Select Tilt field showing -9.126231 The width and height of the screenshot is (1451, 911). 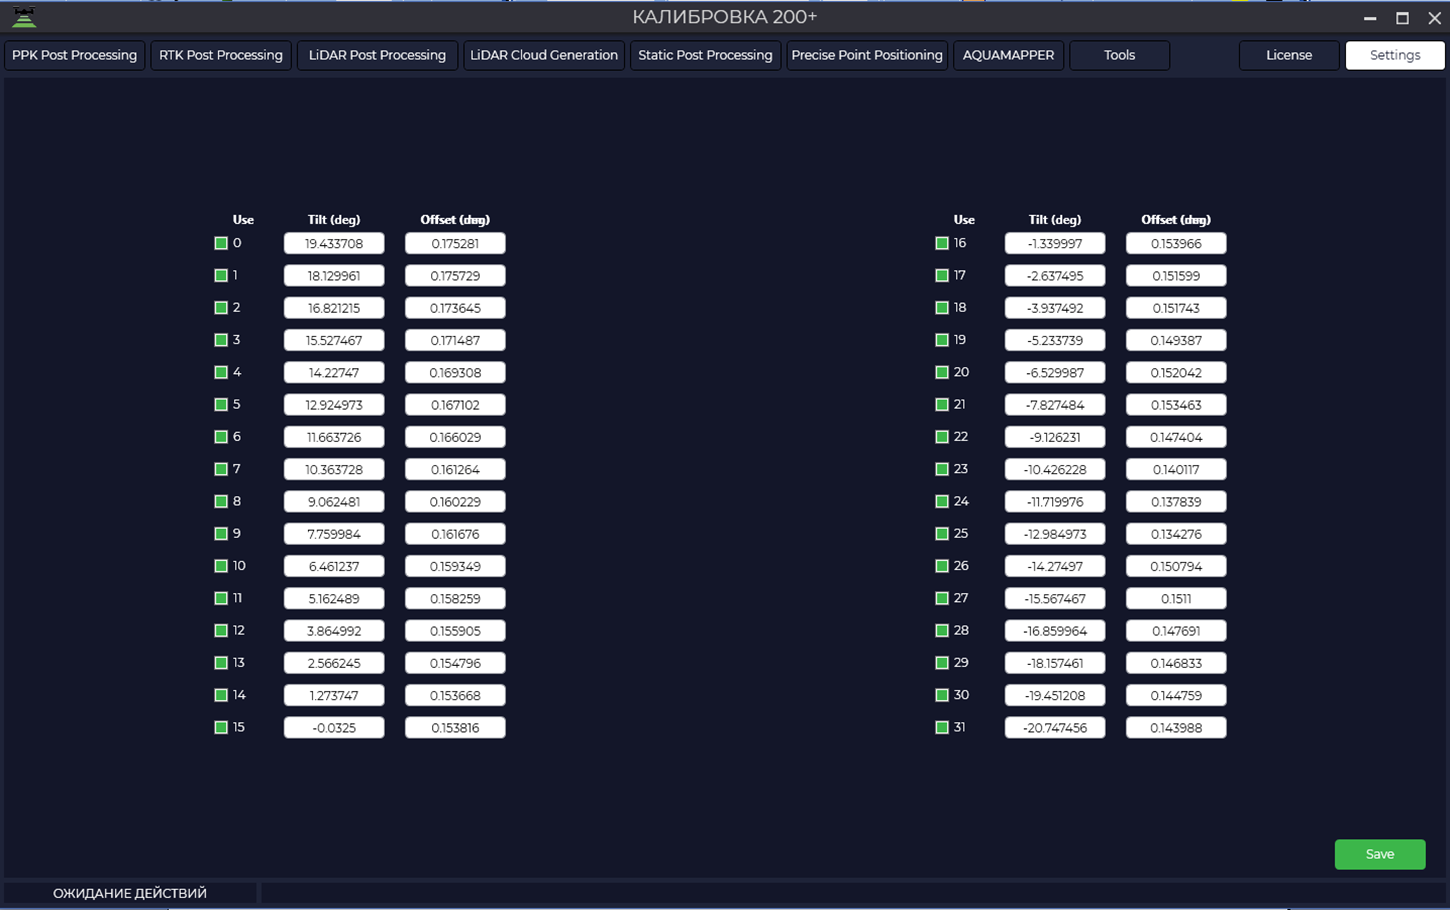[x=1055, y=437]
